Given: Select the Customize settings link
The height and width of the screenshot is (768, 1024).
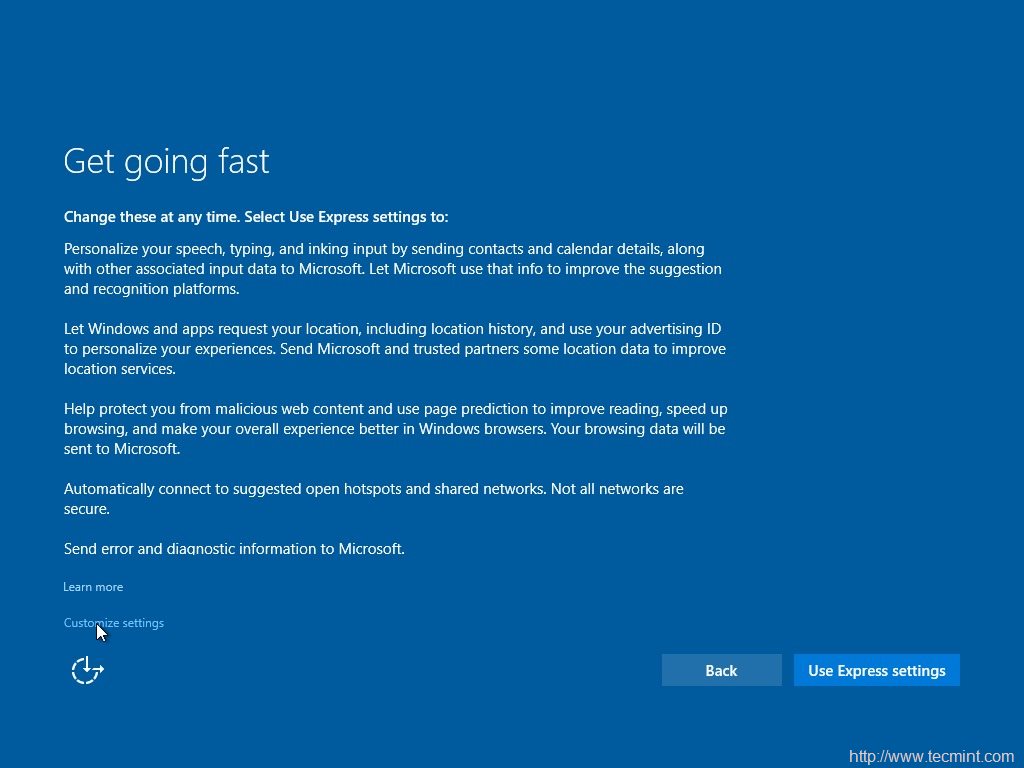Looking at the screenshot, I should [114, 623].
